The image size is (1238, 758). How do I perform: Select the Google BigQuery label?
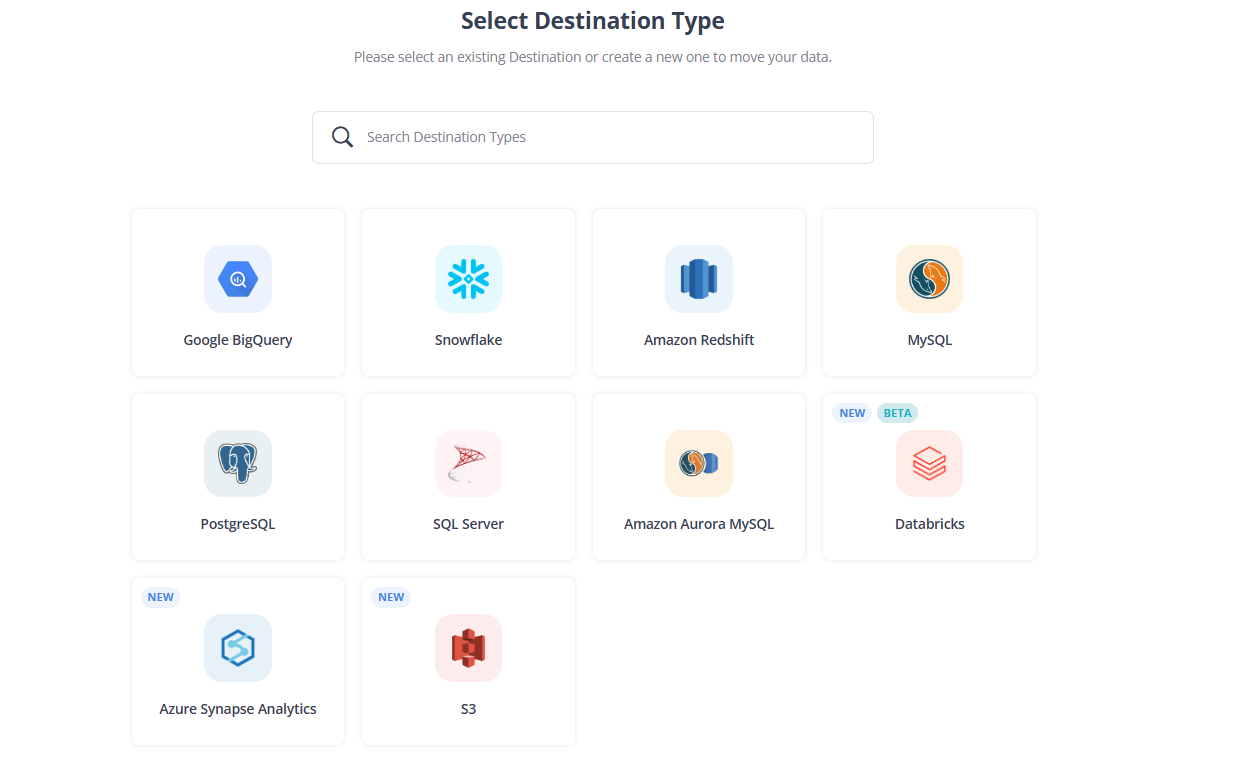pyautogui.click(x=238, y=340)
